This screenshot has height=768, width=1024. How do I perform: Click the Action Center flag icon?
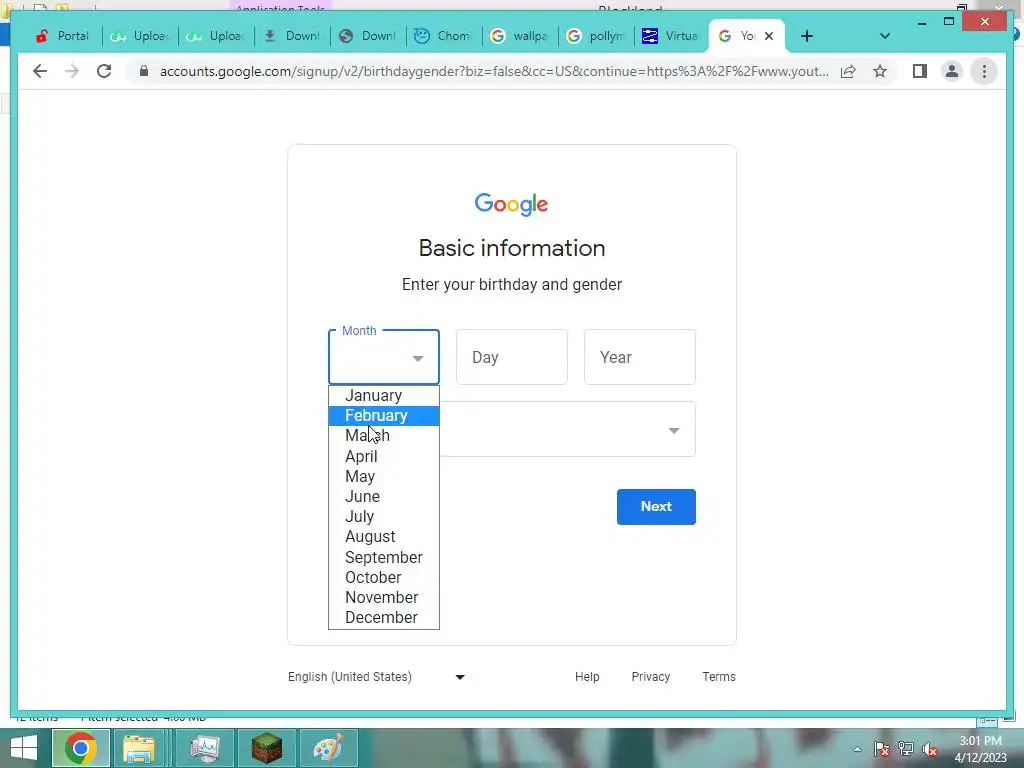pos(882,750)
